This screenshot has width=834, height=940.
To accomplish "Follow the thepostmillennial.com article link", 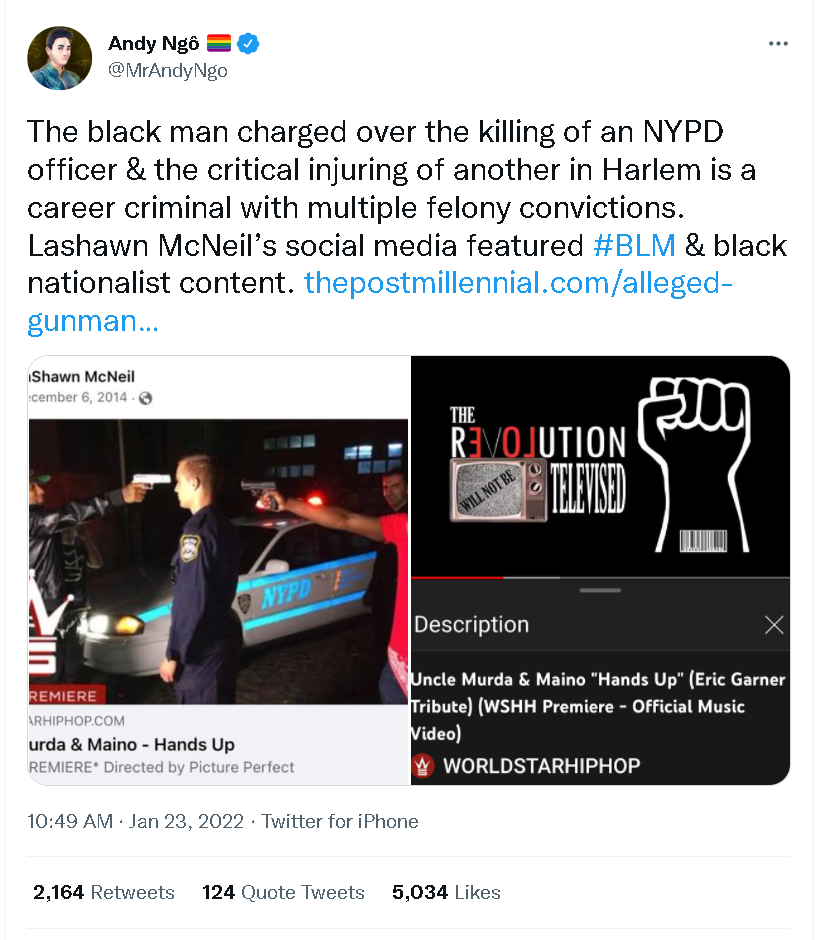I will point(518,283).
